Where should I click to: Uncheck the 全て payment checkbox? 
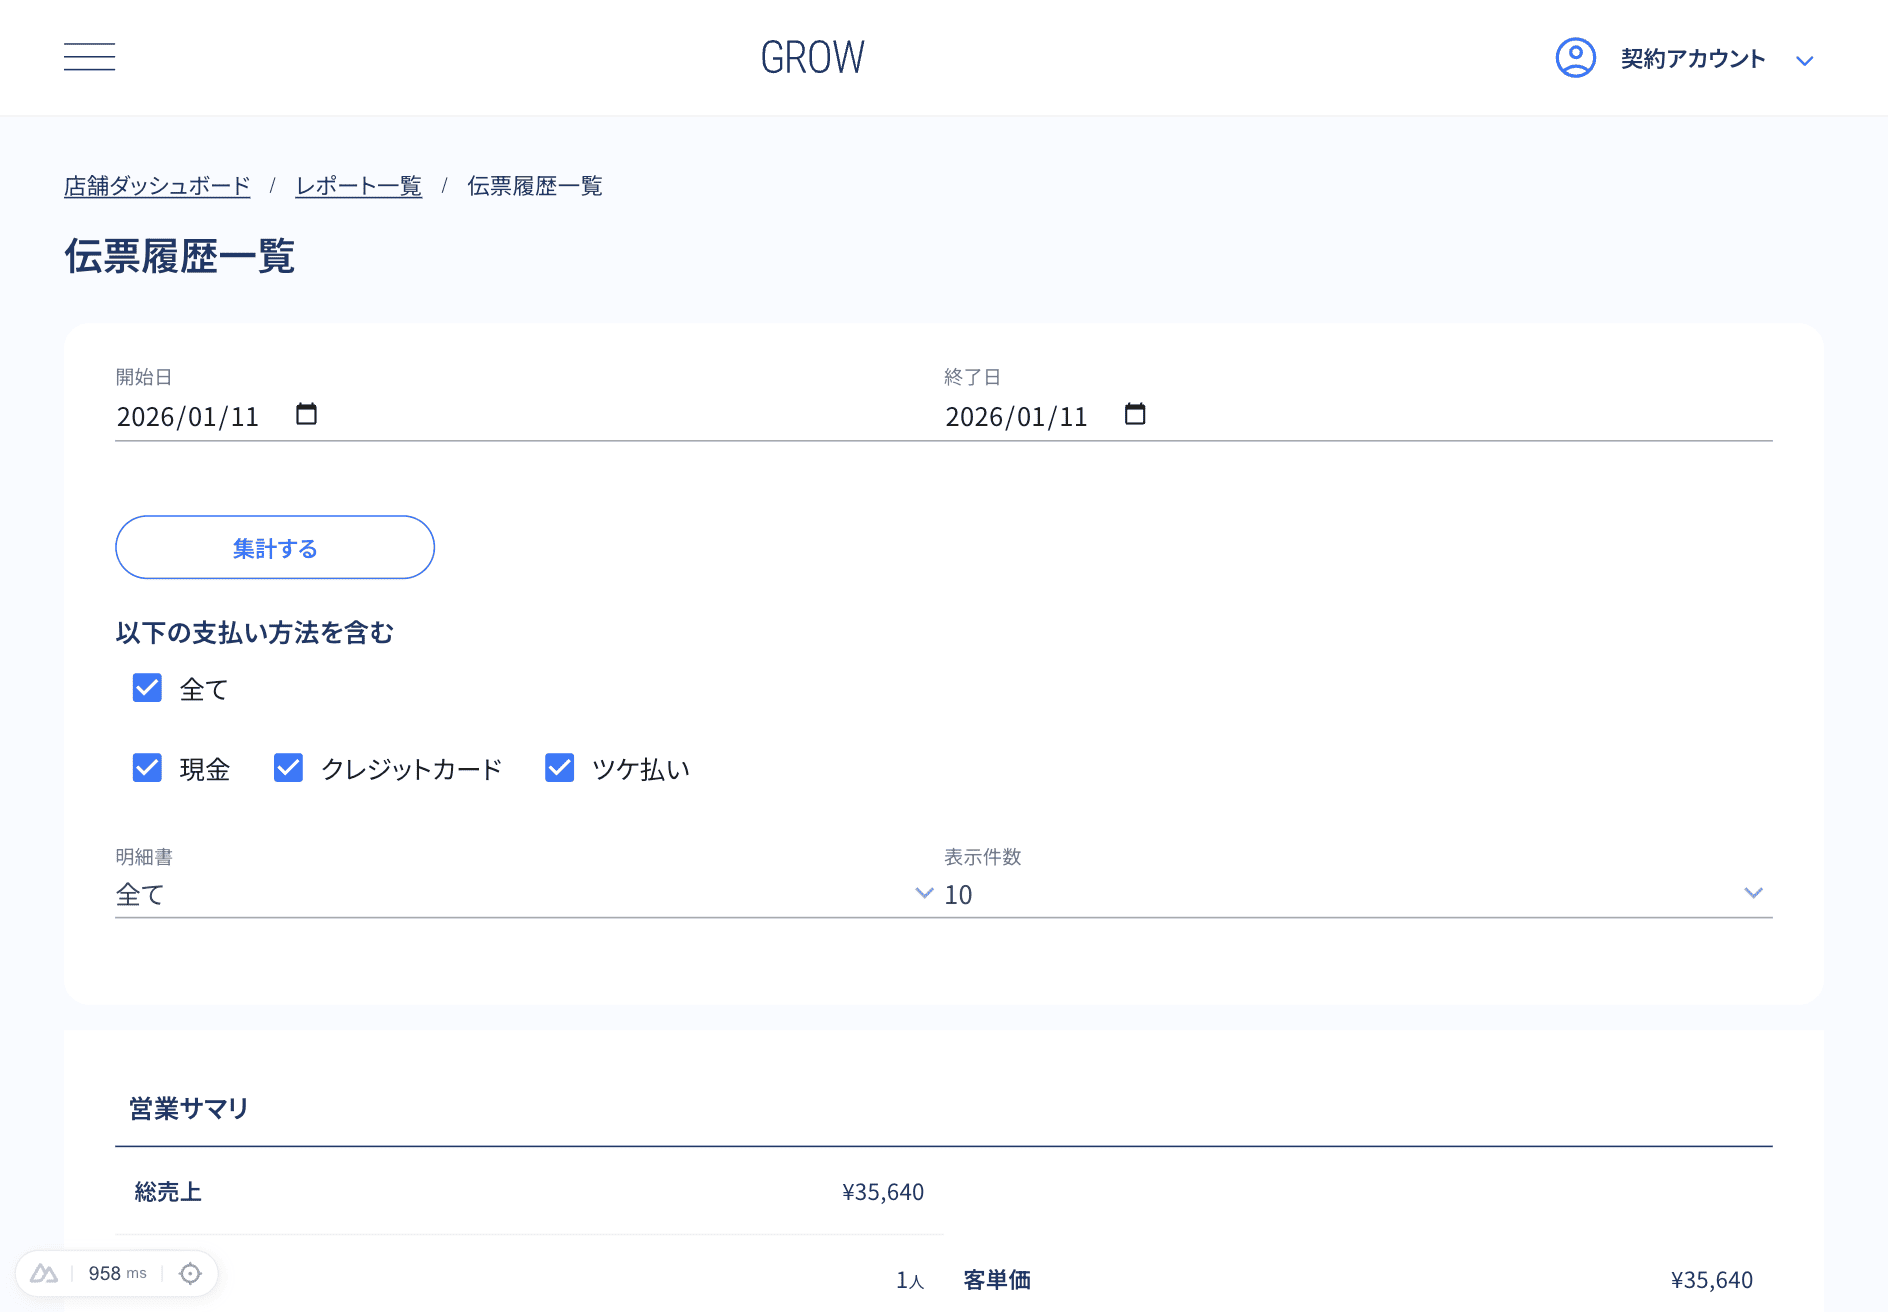(x=147, y=687)
